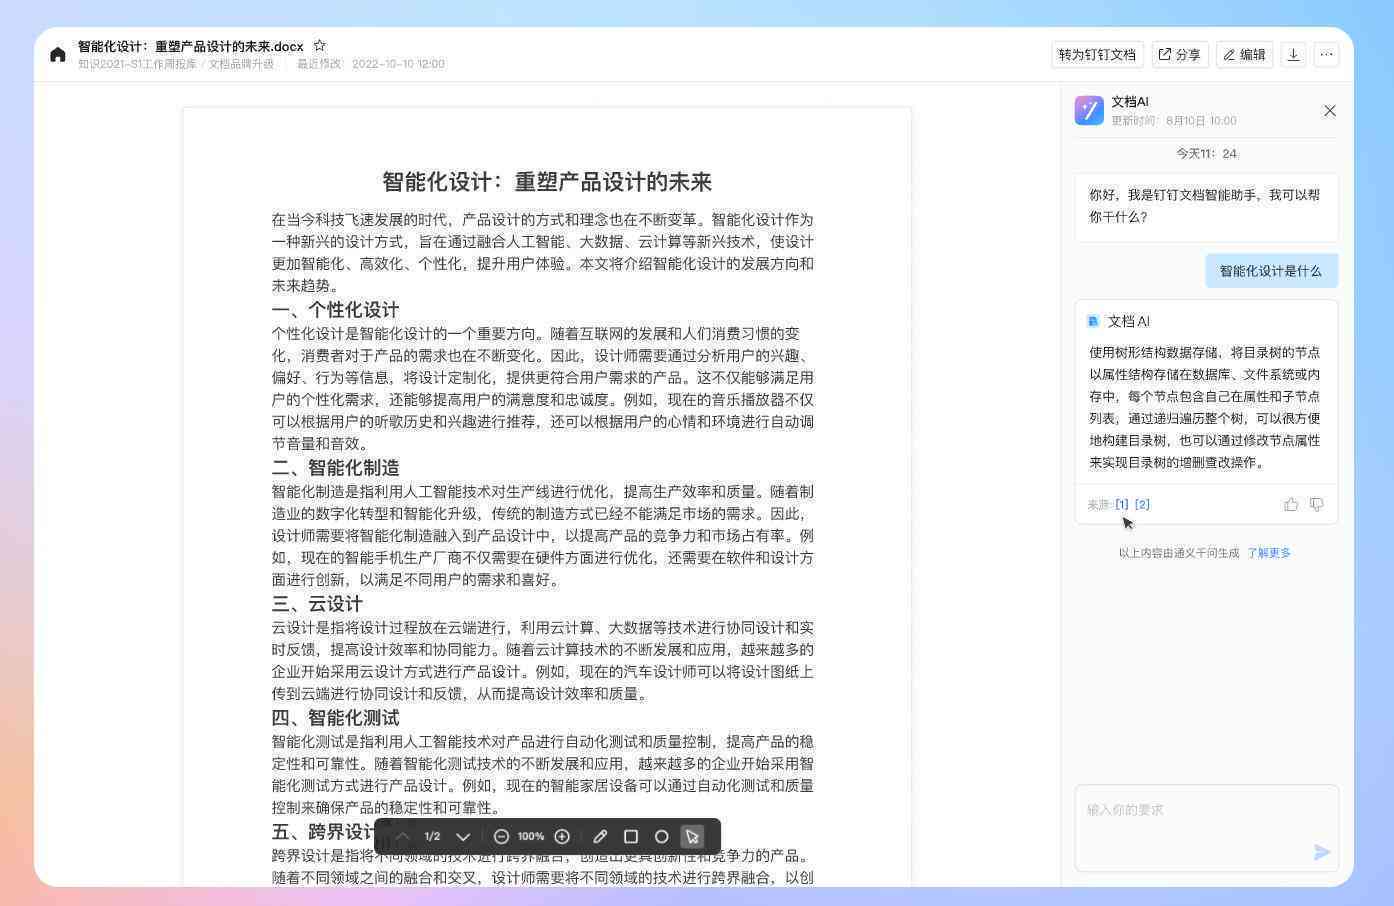Select the pen annotation tool
Viewport: 1394px width, 906px height.
point(600,837)
